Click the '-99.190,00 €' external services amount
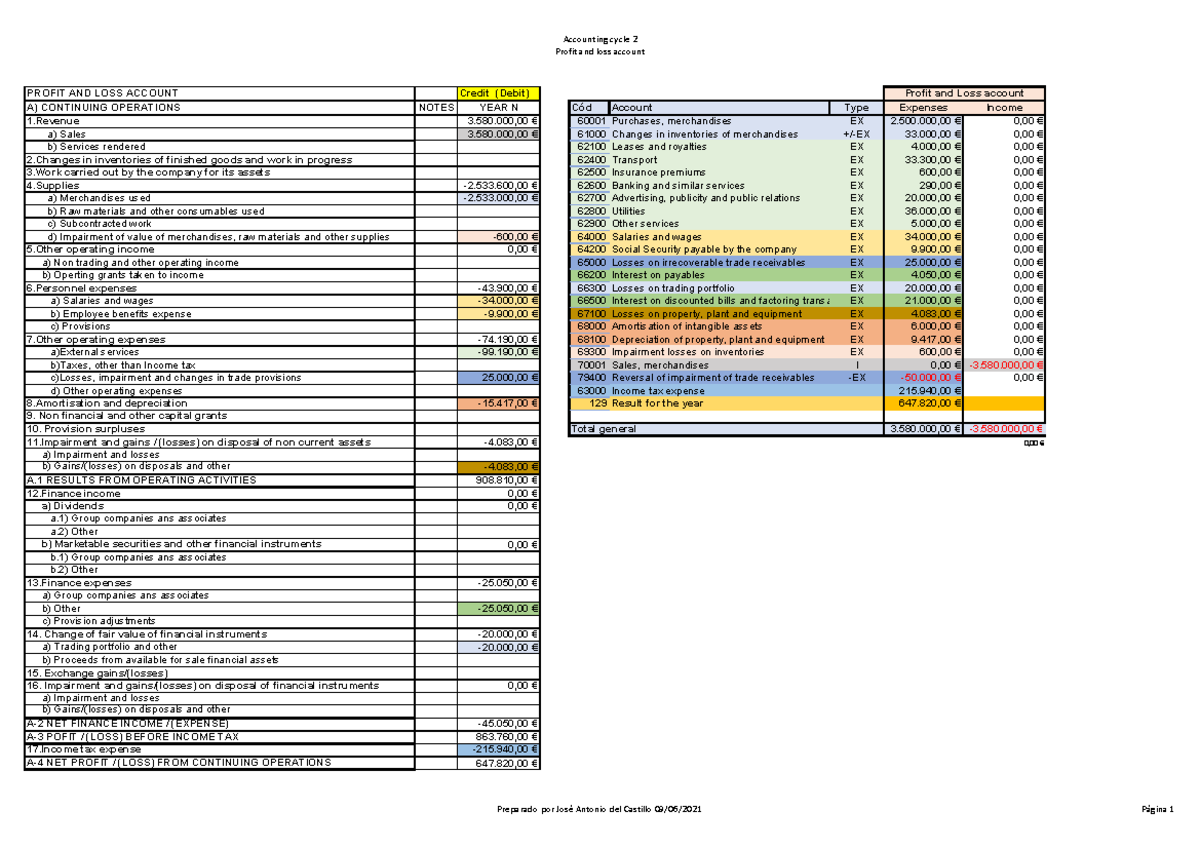1200x849 pixels. 498,352
